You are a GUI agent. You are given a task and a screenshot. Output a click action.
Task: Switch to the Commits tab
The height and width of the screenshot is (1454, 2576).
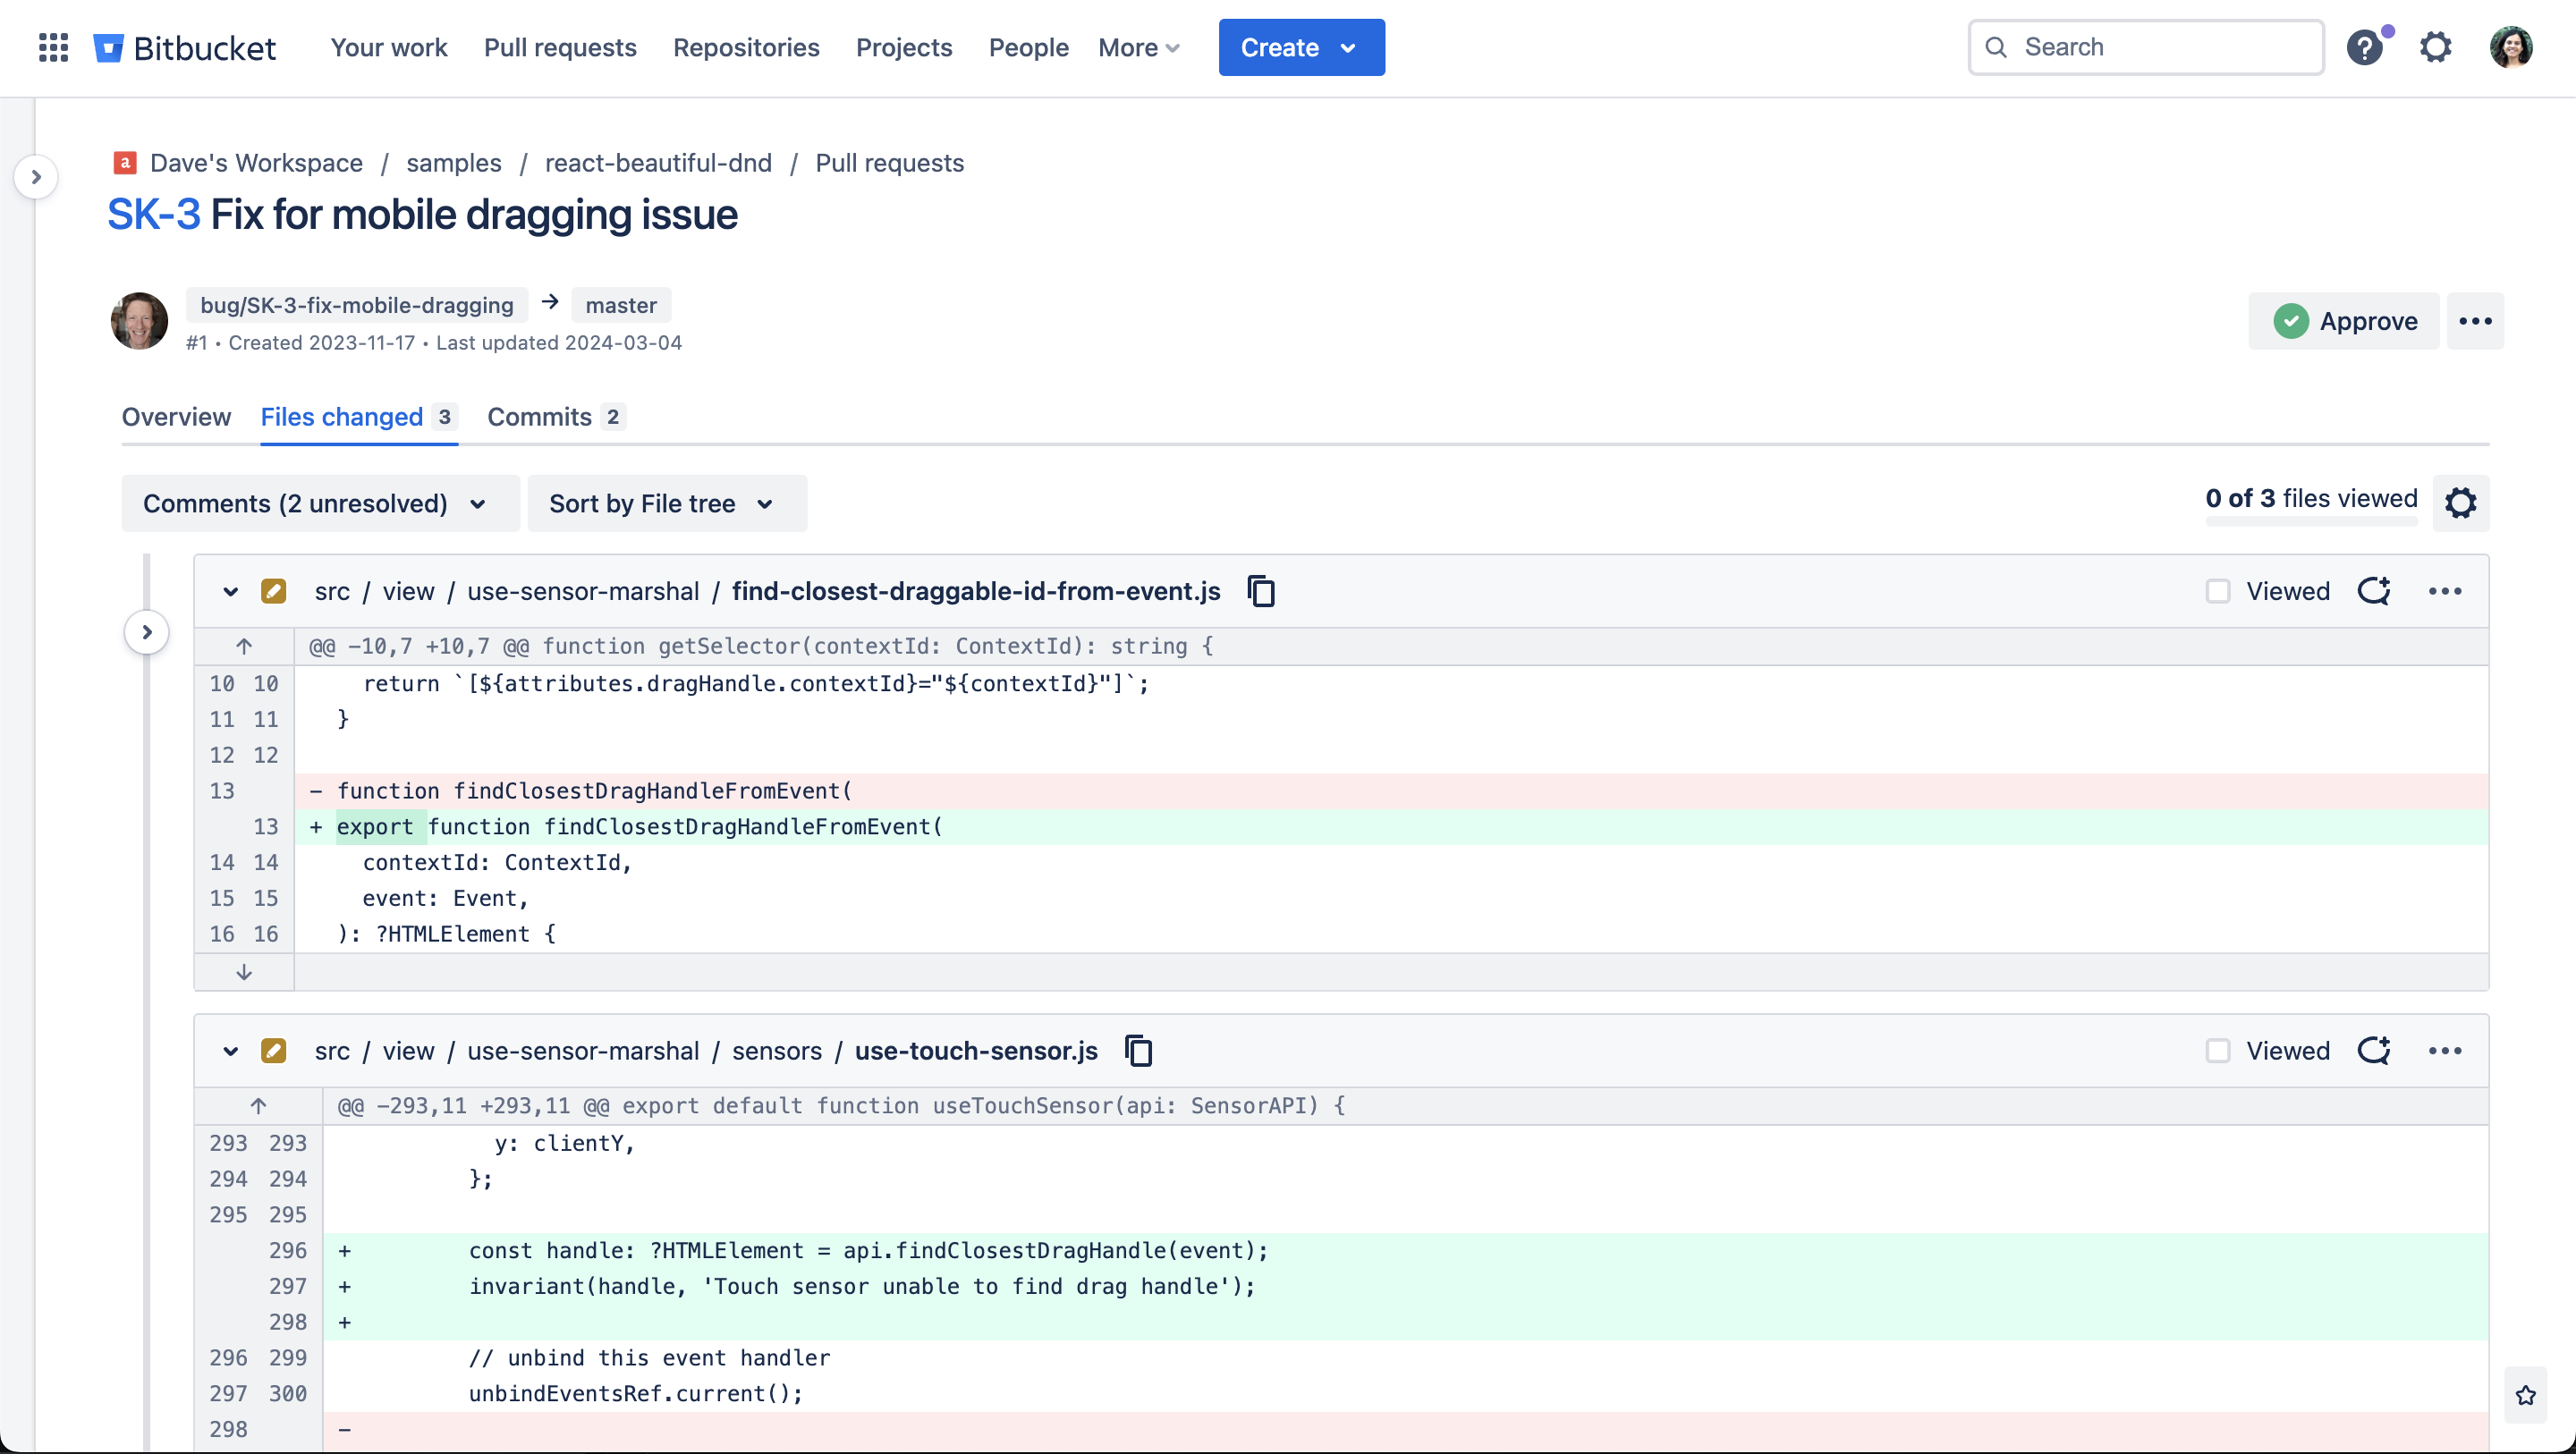tap(539, 417)
